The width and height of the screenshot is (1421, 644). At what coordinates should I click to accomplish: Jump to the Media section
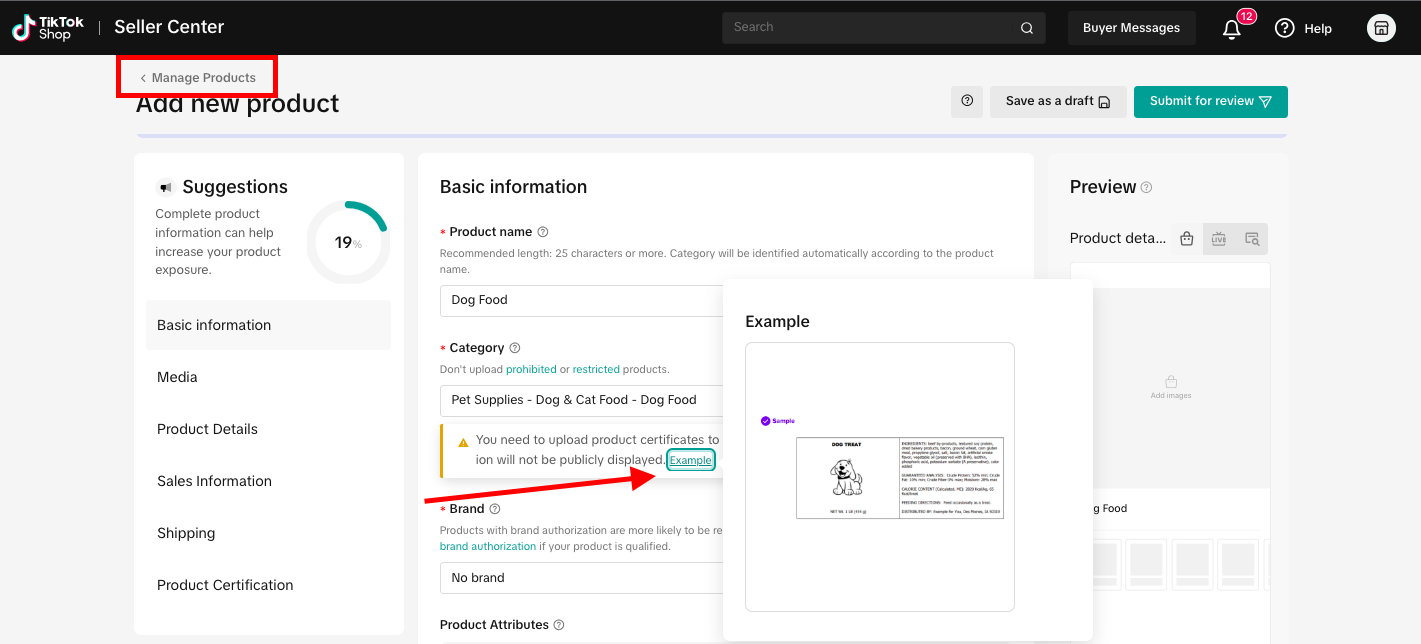[177, 377]
